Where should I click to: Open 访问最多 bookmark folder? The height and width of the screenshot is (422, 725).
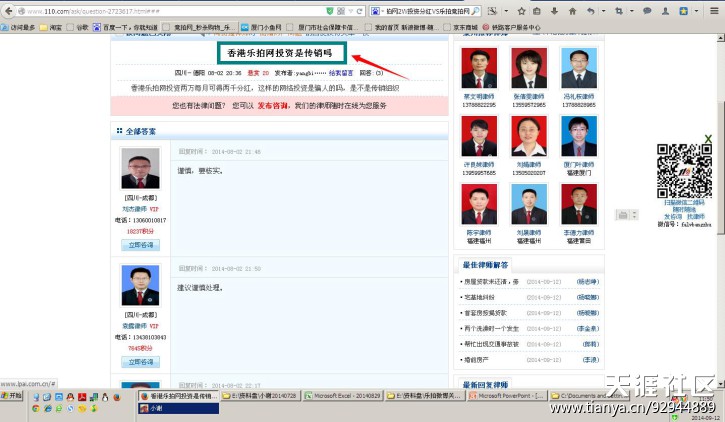(x=18, y=27)
